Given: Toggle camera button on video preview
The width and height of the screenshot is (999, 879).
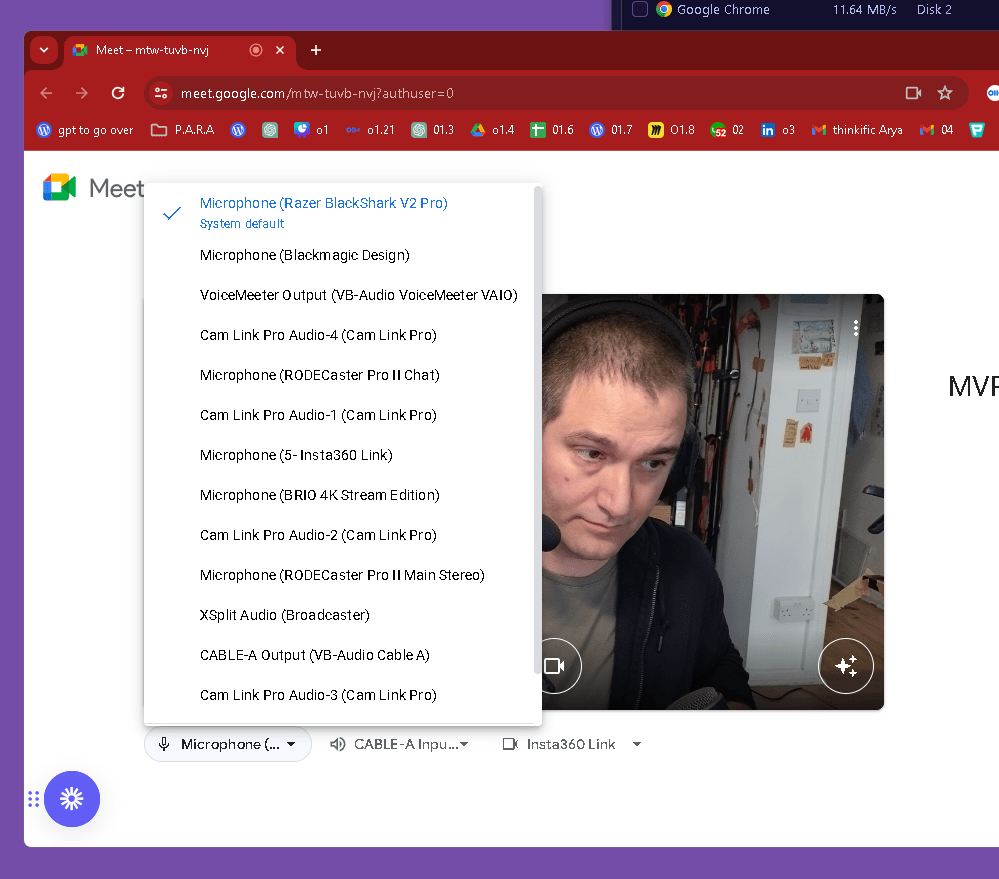Looking at the screenshot, I should [554, 666].
